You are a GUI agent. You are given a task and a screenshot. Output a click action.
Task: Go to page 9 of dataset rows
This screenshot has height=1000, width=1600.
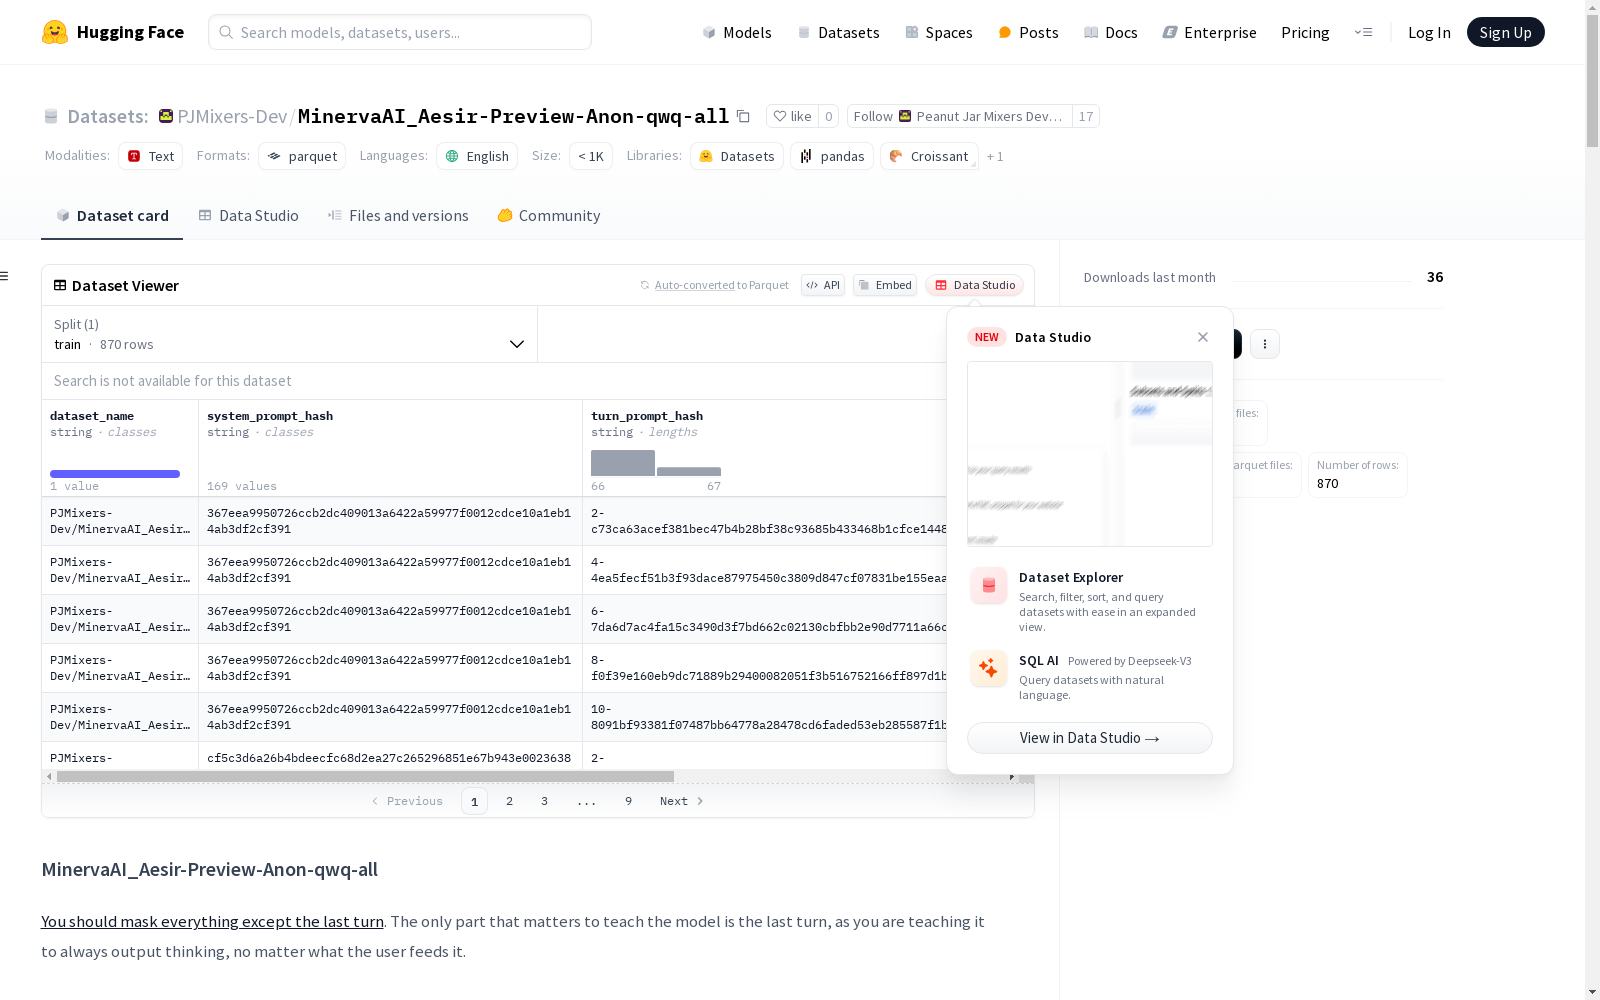pos(629,801)
